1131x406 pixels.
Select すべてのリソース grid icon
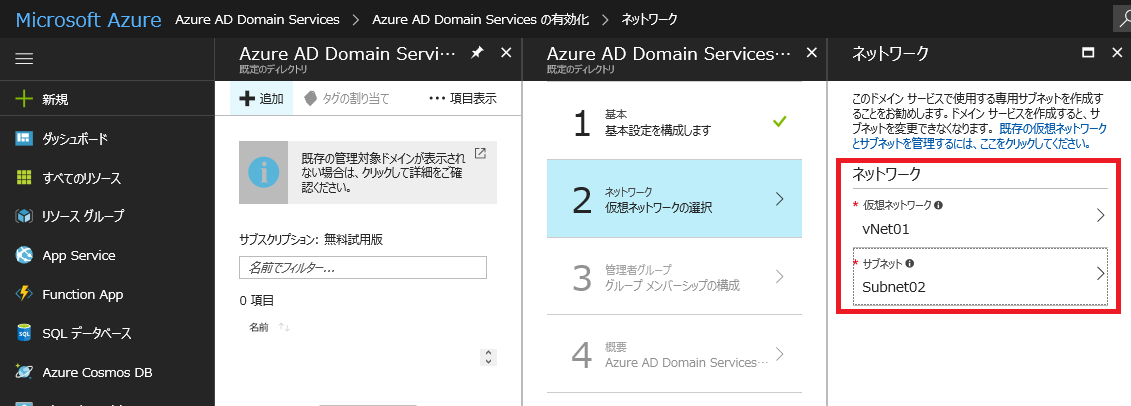[25, 177]
